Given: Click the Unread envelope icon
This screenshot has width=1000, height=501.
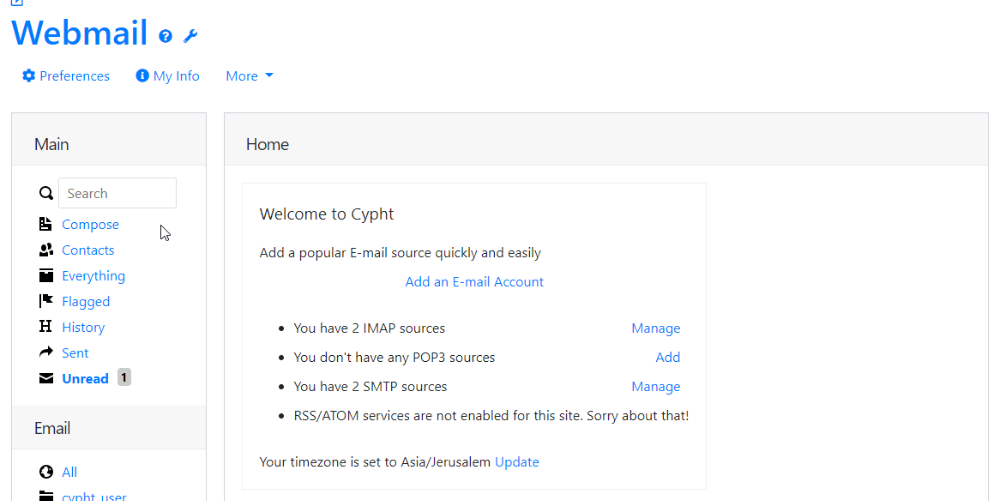Looking at the screenshot, I should (x=46, y=379).
